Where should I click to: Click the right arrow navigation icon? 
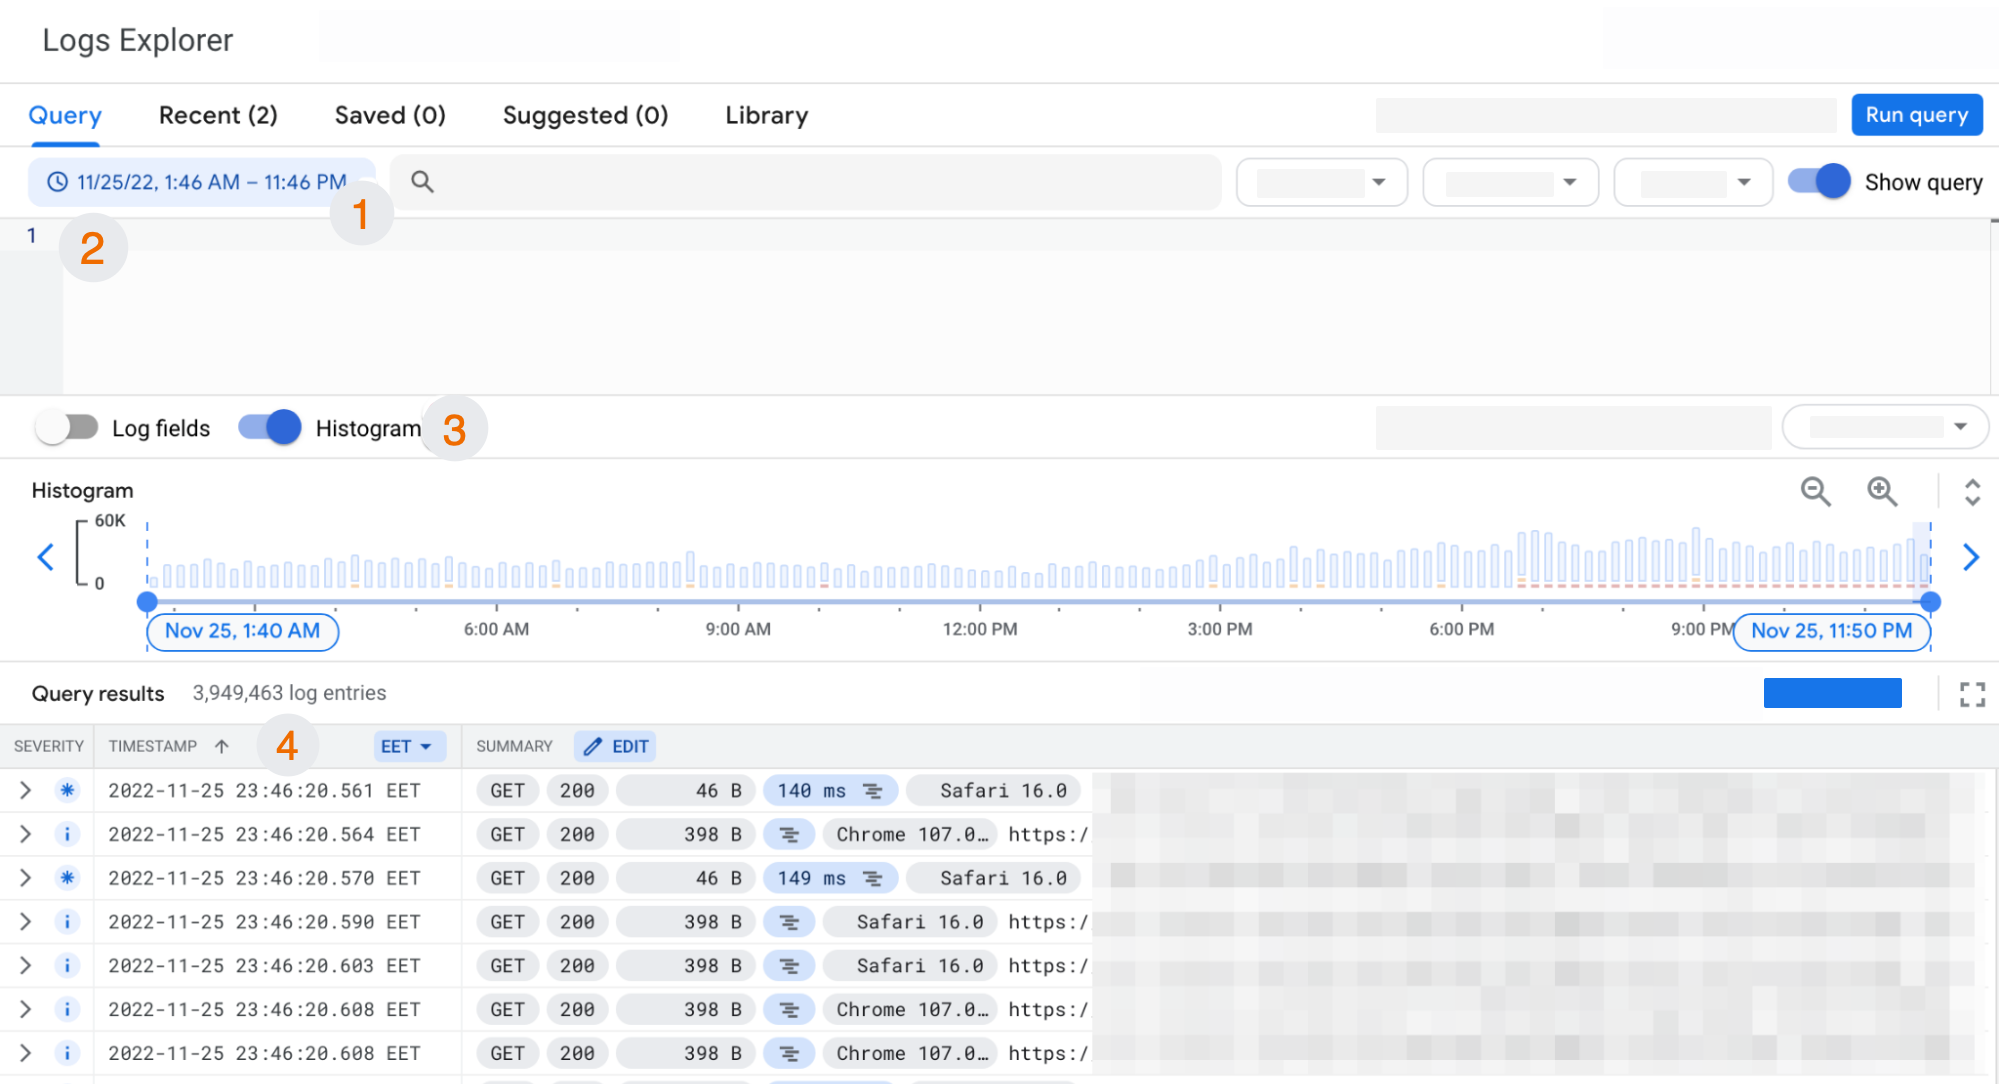[x=1974, y=556]
